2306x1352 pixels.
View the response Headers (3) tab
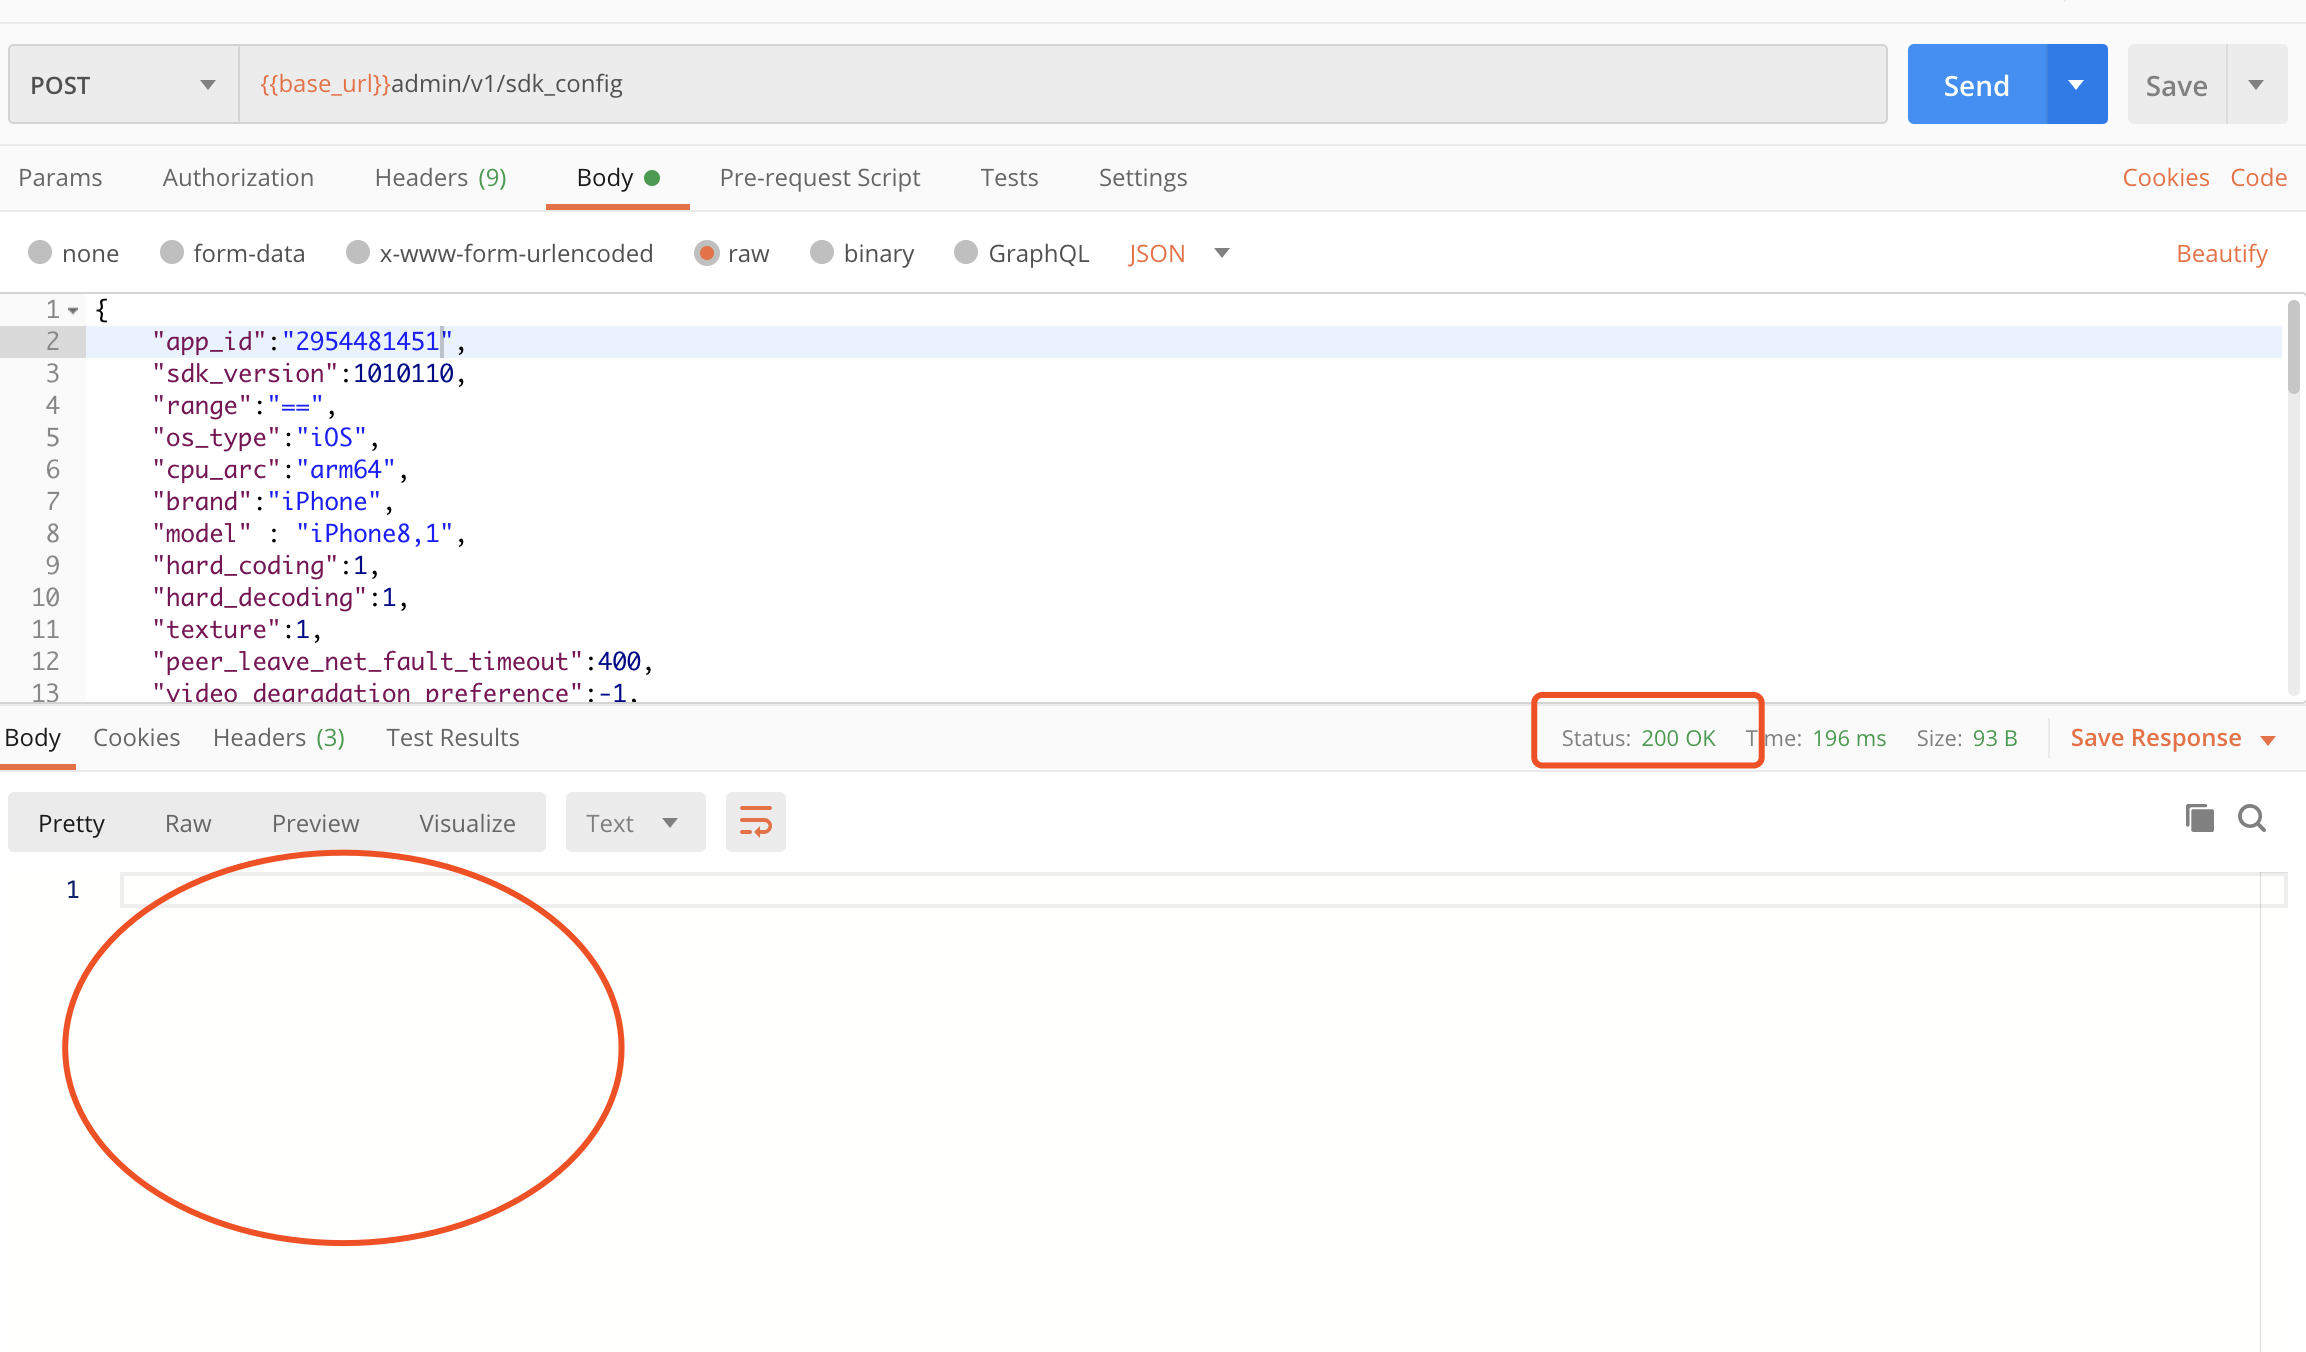pyautogui.click(x=278, y=737)
